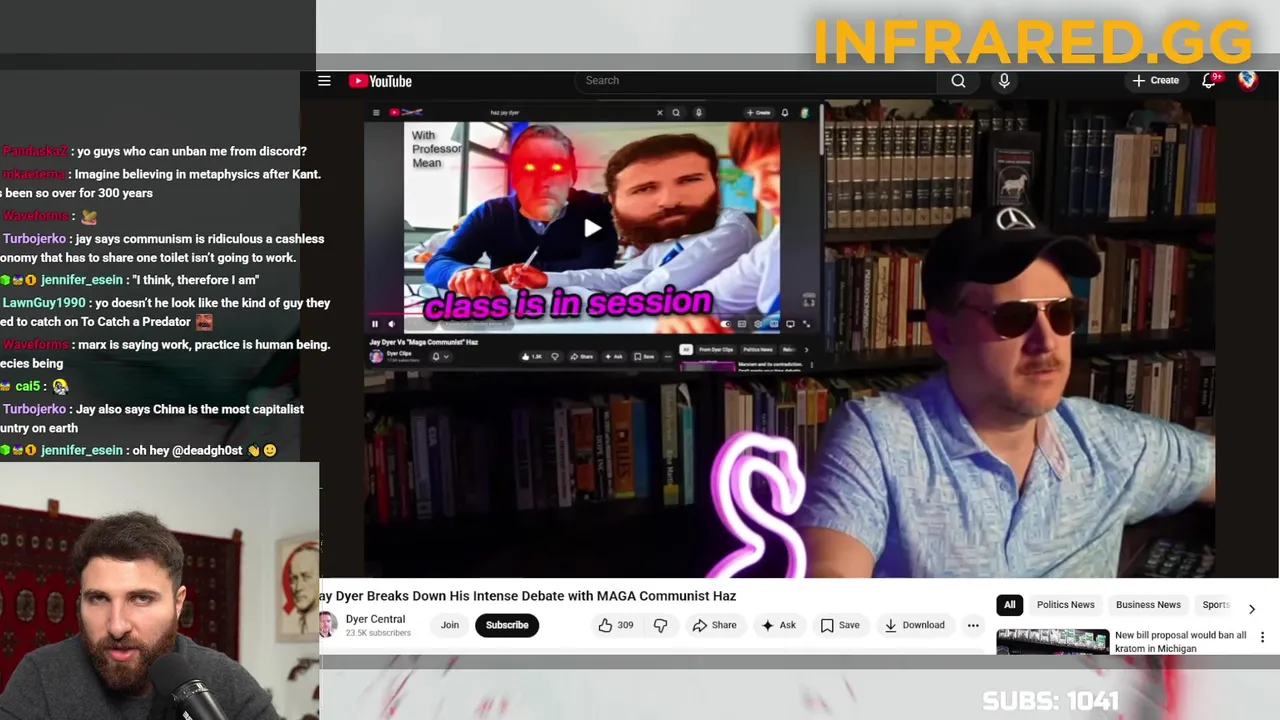Open the inner page Create button
This screenshot has width=1280, height=720.
758,113
